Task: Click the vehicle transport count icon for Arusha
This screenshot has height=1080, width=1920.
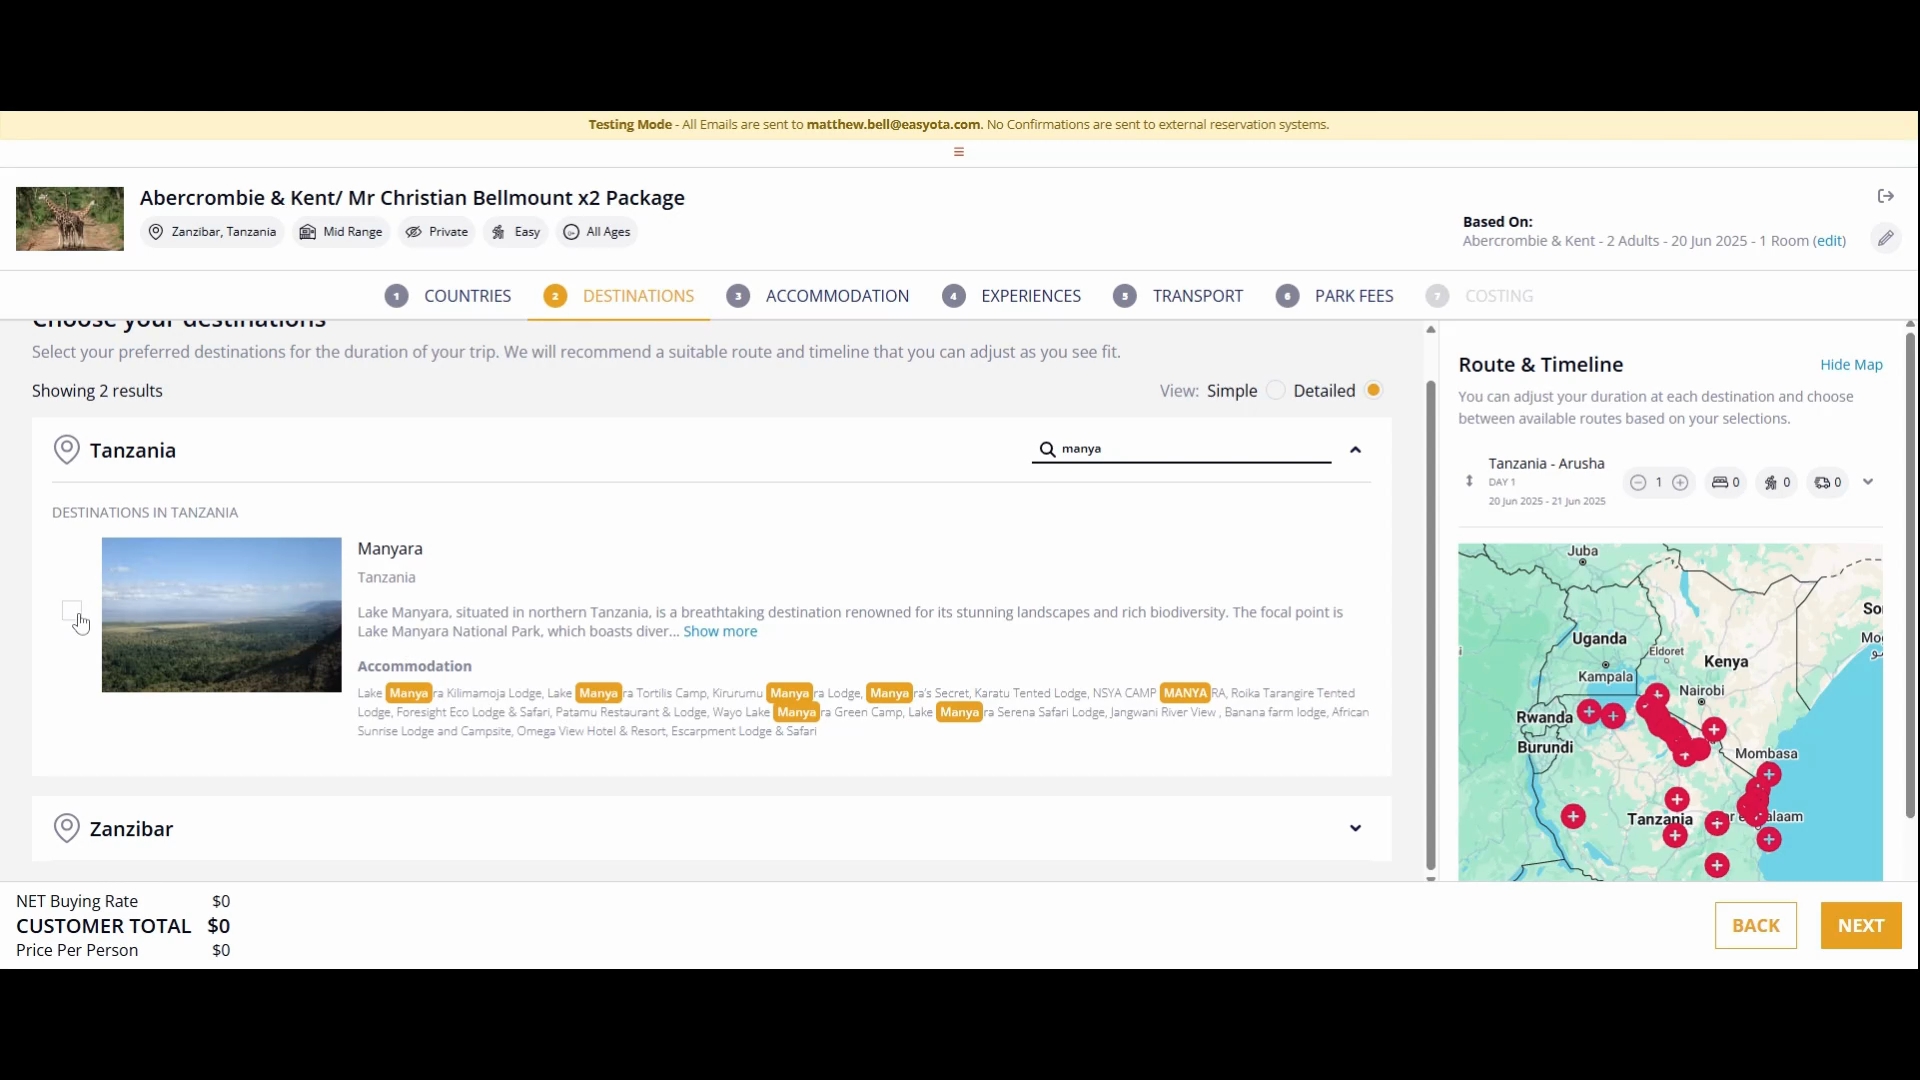Action: 1822,483
